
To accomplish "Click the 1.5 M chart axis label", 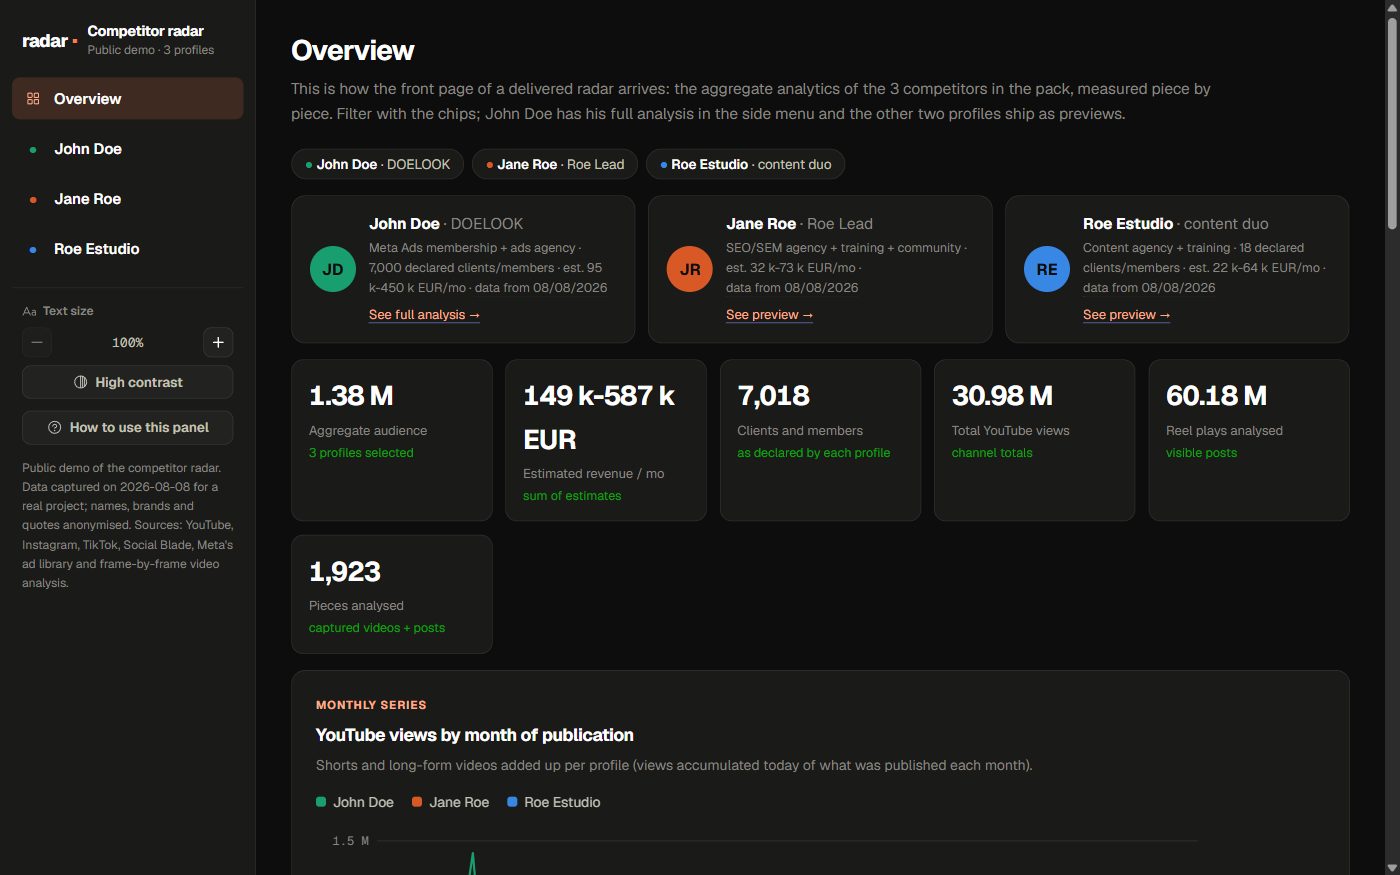I will 350,841.
